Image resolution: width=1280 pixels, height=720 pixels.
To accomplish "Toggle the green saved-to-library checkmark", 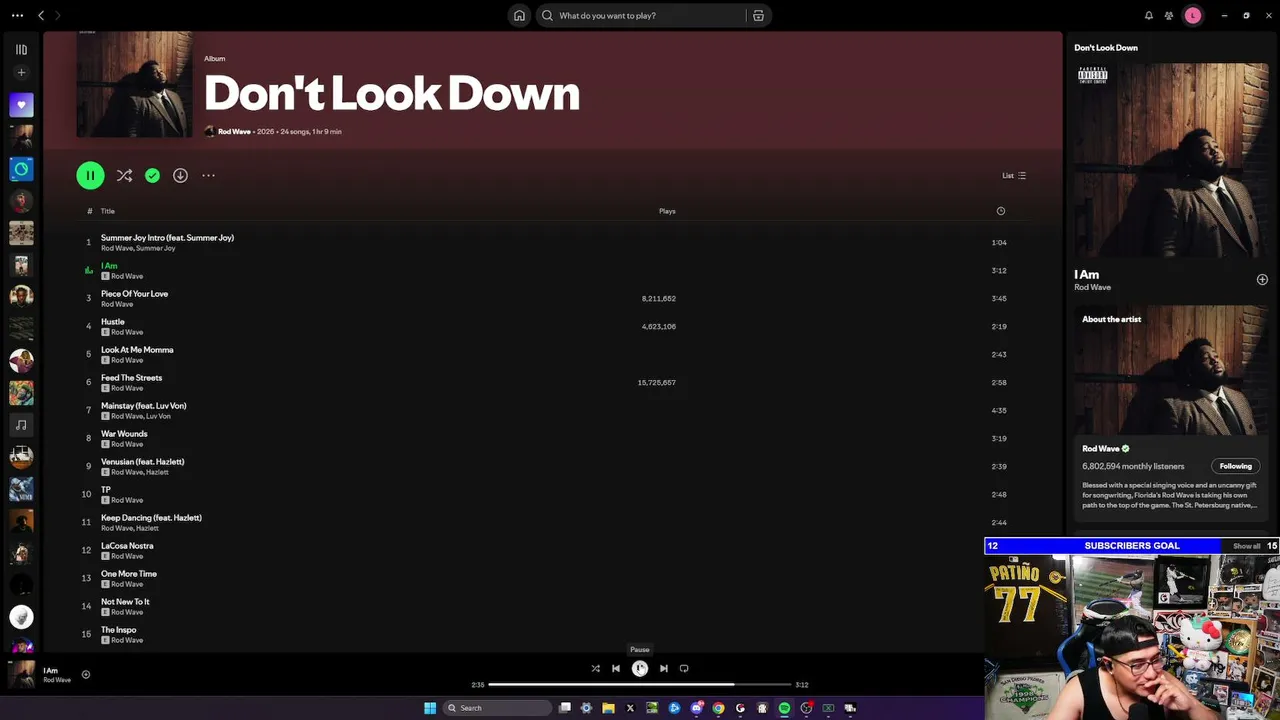I will (152, 175).
